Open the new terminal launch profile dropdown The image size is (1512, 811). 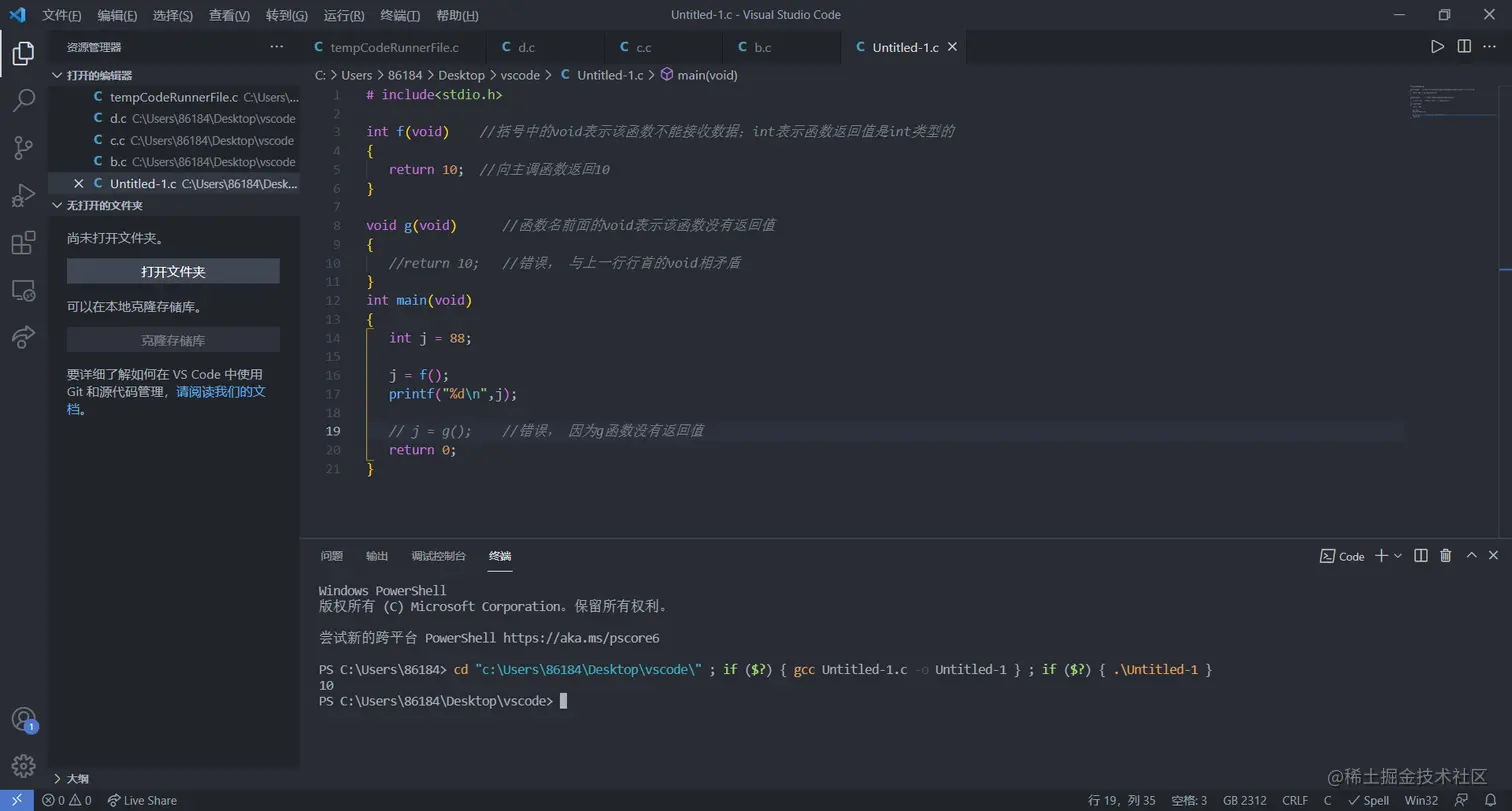coord(1398,556)
